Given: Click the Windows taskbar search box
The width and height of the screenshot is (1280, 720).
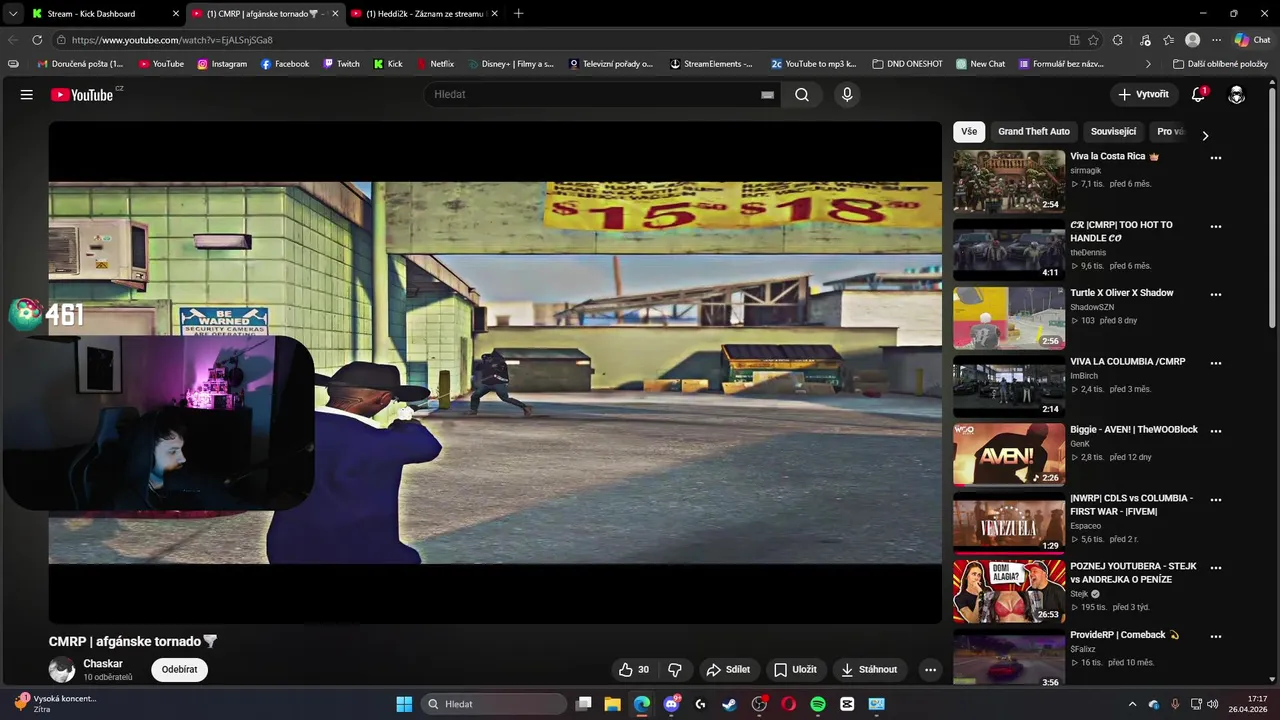Looking at the screenshot, I should (x=494, y=704).
